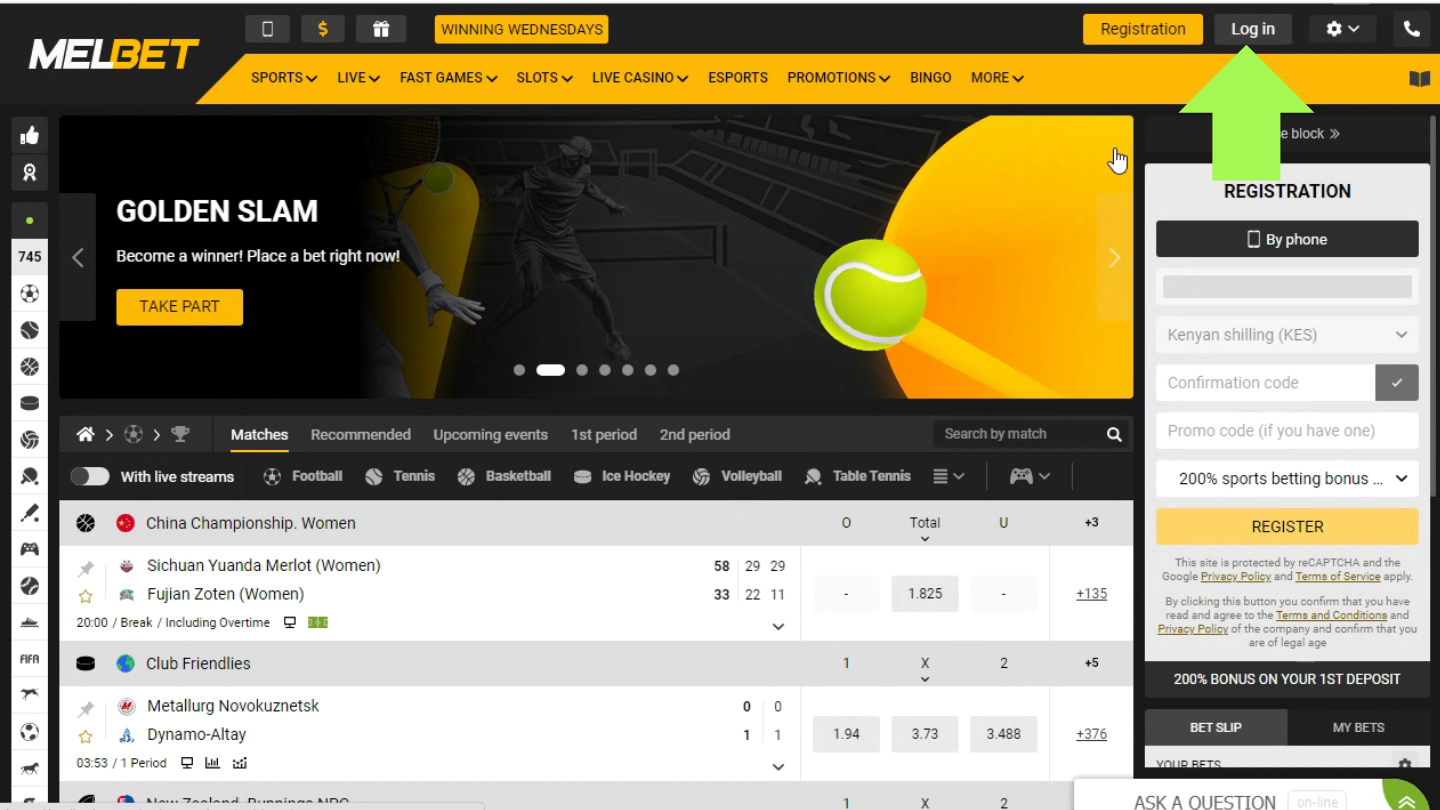Click the search magnifier icon
The image size is (1440, 810).
coord(1114,434)
